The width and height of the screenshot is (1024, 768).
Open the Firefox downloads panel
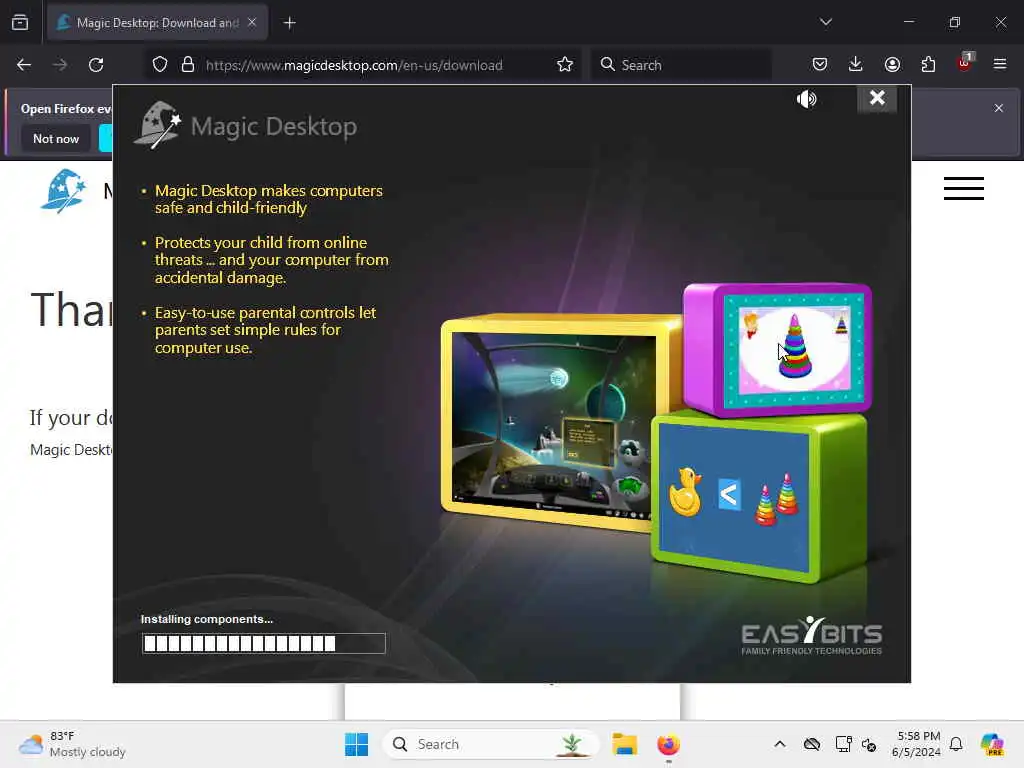click(856, 65)
